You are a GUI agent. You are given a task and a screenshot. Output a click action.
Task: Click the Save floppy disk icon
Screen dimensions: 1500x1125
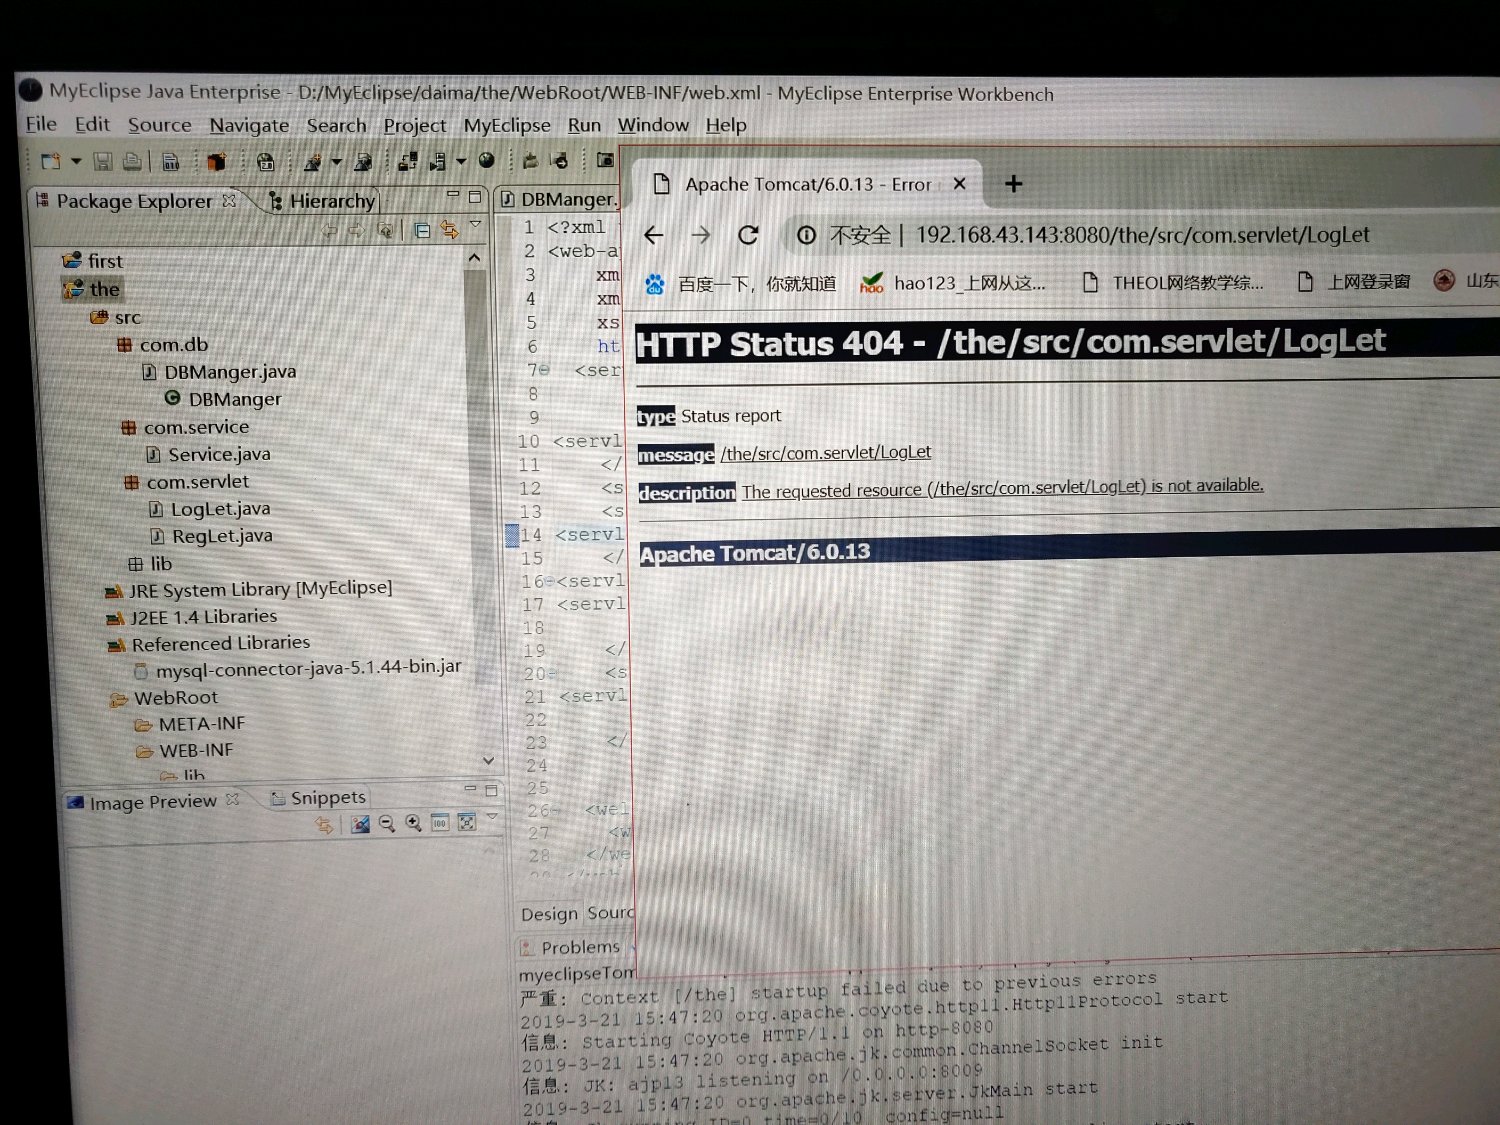coord(102,161)
